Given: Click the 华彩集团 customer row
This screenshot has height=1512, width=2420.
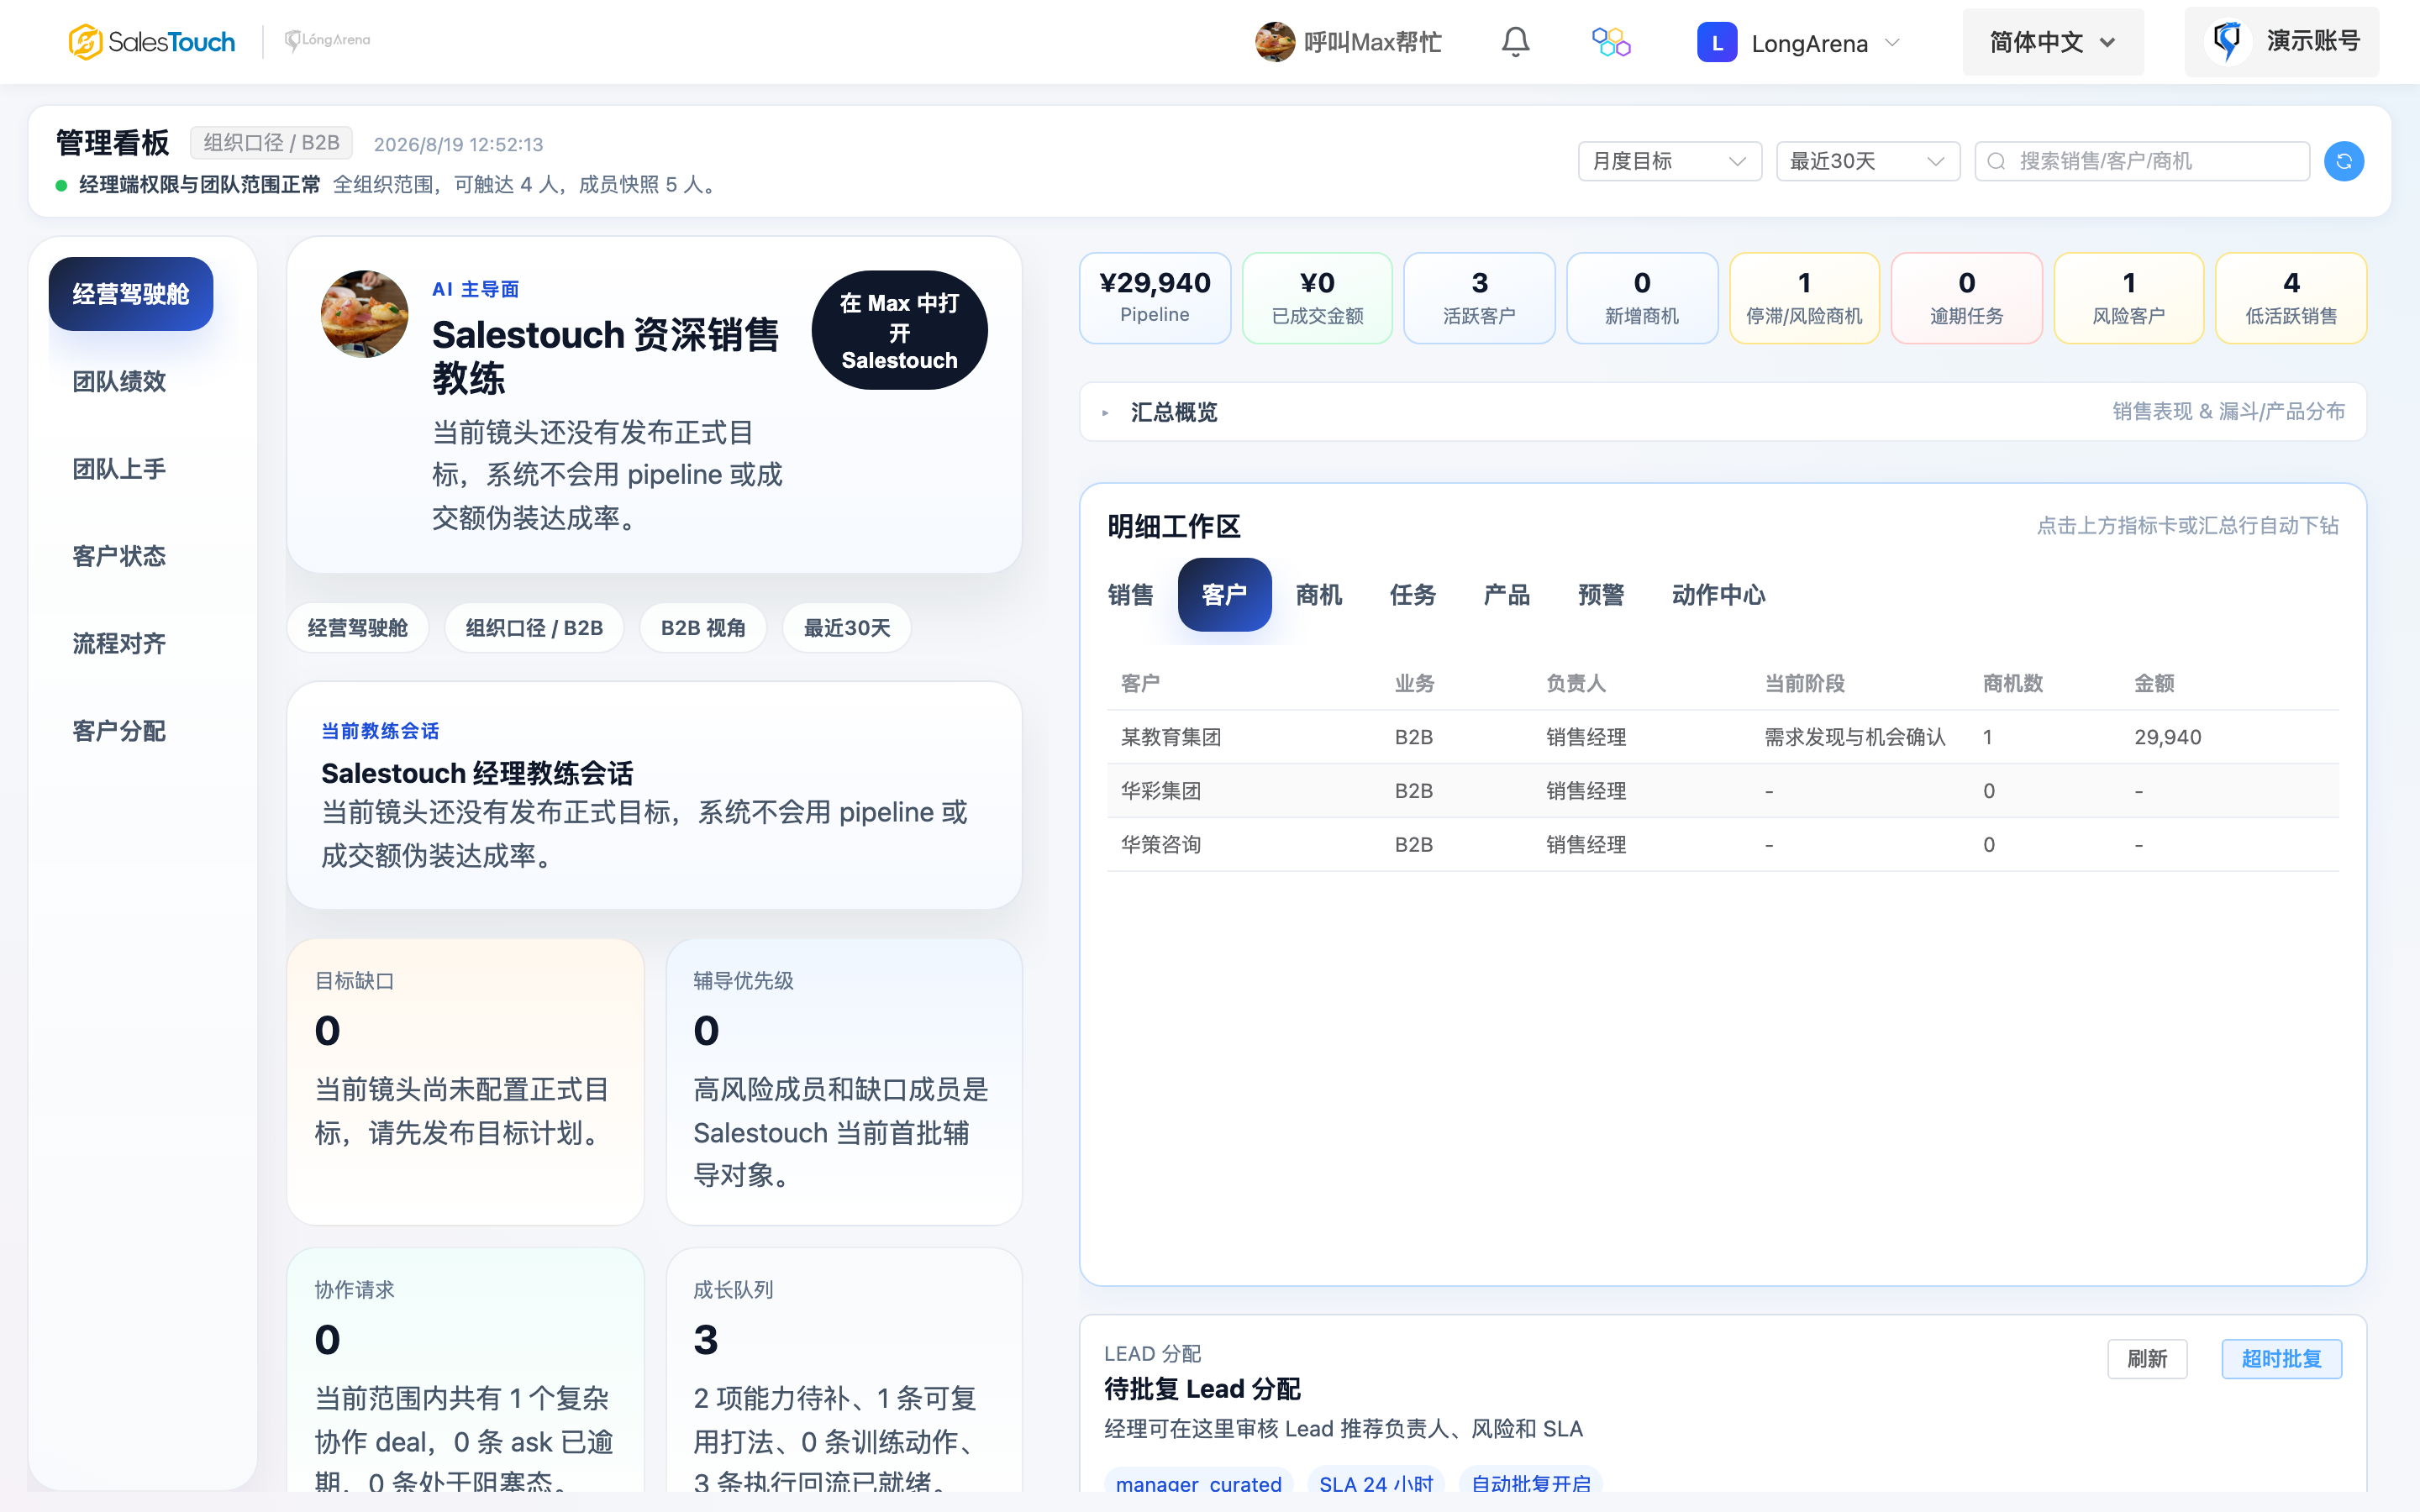Looking at the screenshot, I should click(x=1722, y=791).
